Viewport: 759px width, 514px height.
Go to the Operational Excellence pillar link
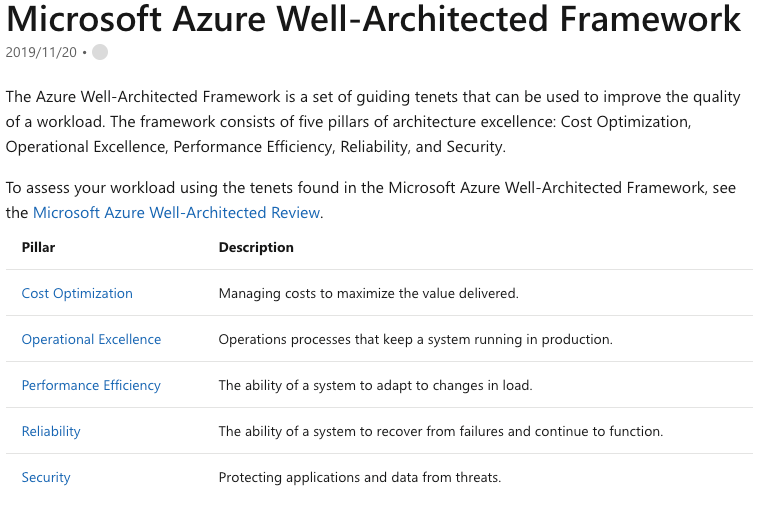(91, 339)
